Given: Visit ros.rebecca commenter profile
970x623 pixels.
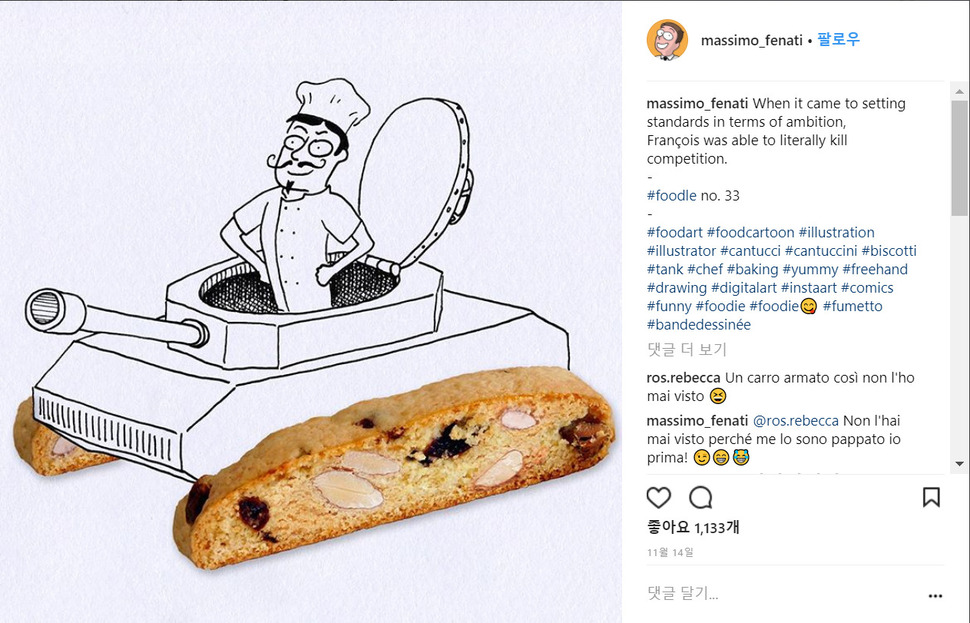Looking at the screenshot, I should 683,377.
